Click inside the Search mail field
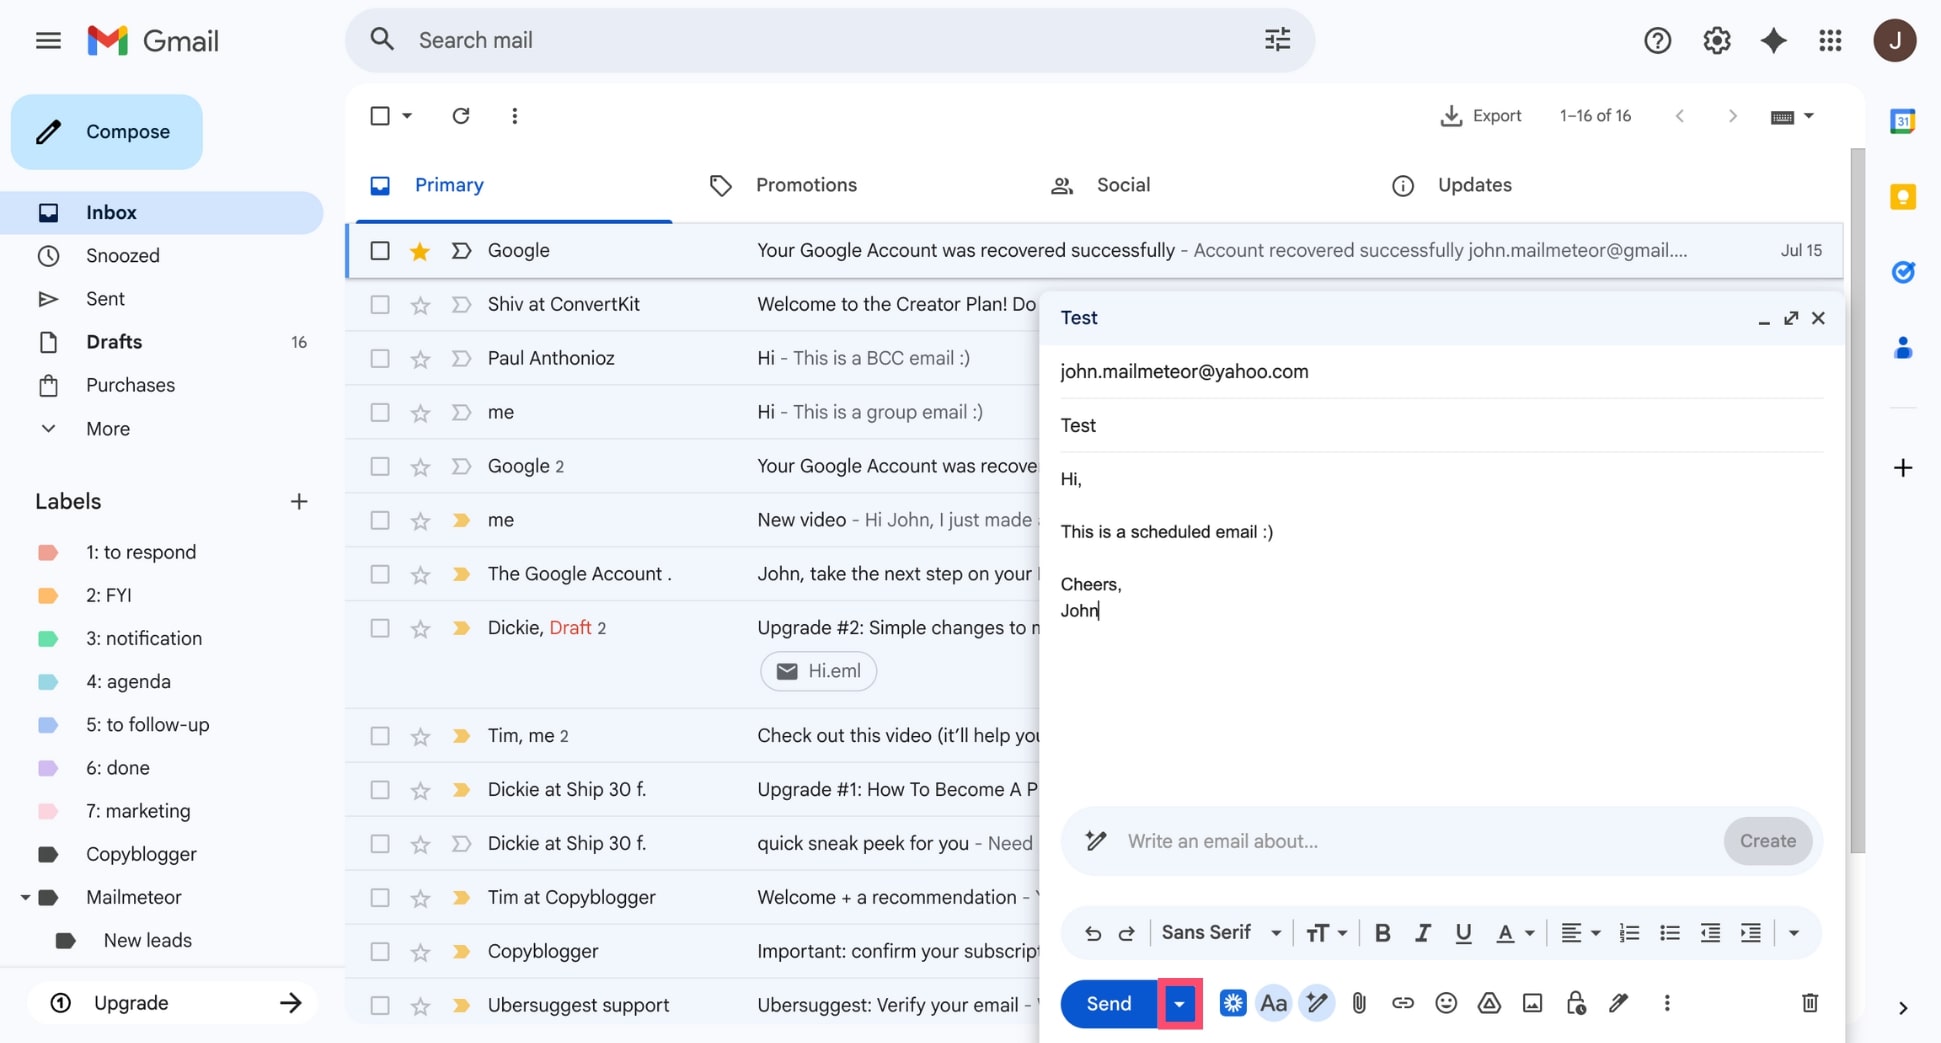Screen dimensions: 1941x1043 700,40
